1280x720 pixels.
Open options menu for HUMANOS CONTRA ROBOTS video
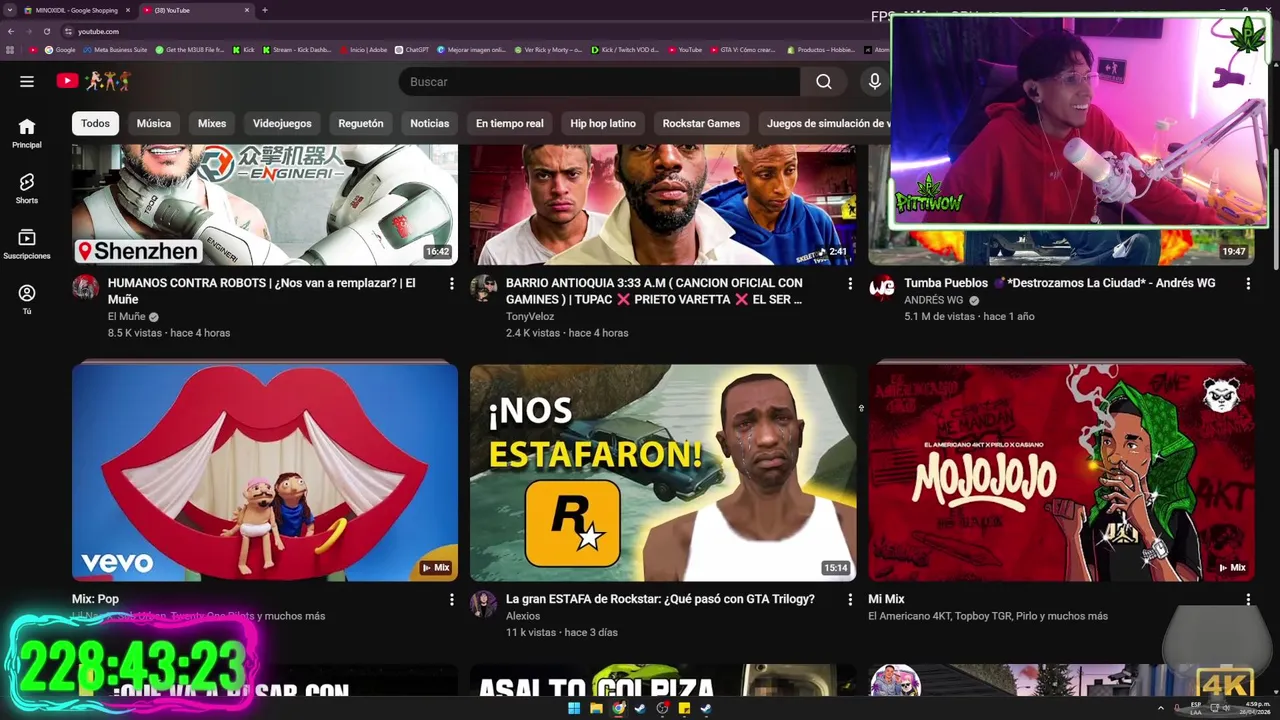point(452,284)
